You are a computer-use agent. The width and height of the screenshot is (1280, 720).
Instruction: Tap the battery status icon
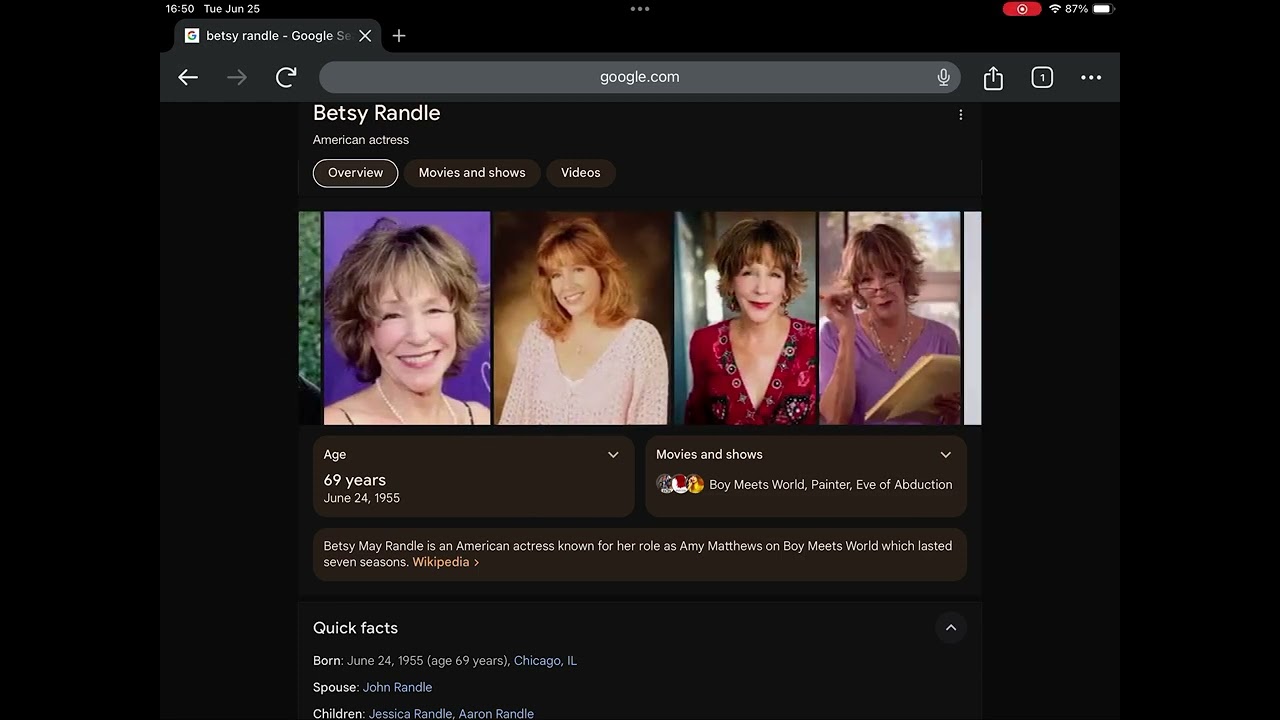point(1103,9)
